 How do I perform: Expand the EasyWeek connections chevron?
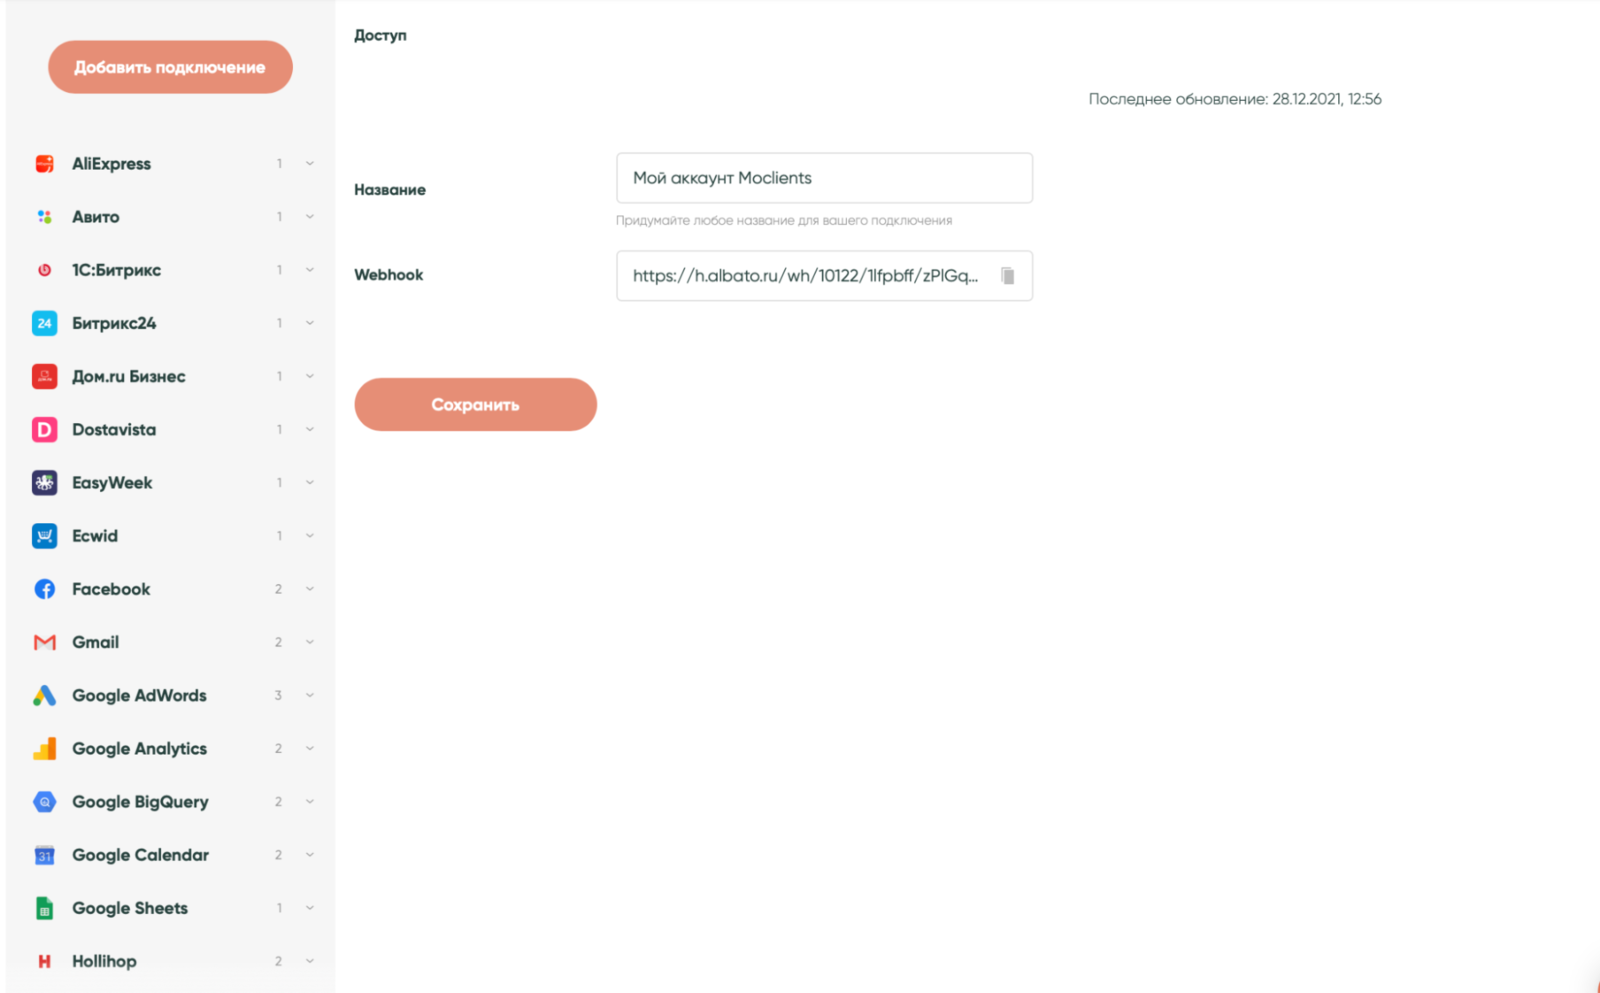click(310, 483)
